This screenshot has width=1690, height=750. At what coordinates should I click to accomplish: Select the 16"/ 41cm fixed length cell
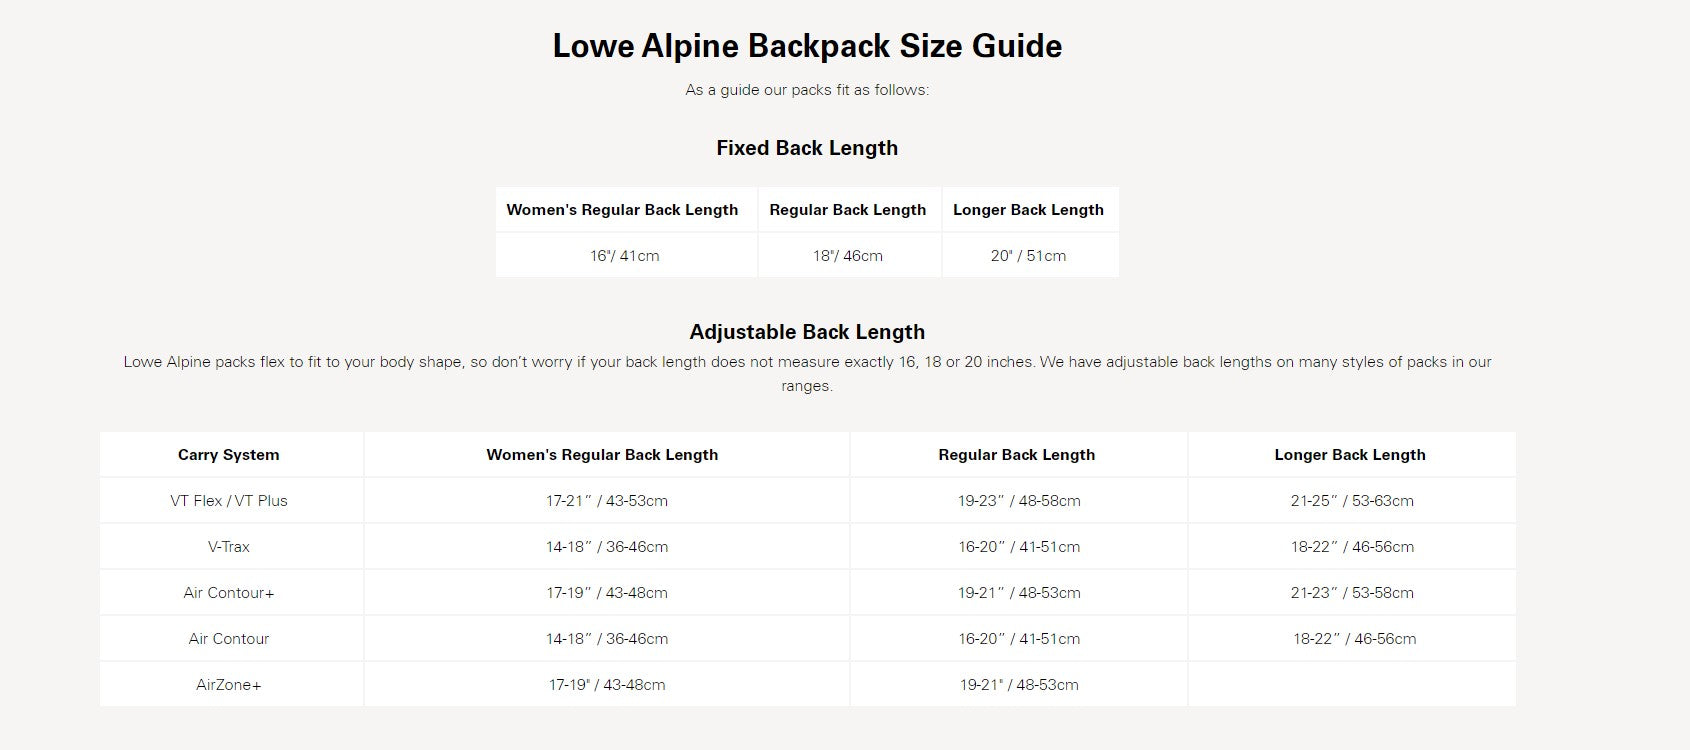click(625, 256)
